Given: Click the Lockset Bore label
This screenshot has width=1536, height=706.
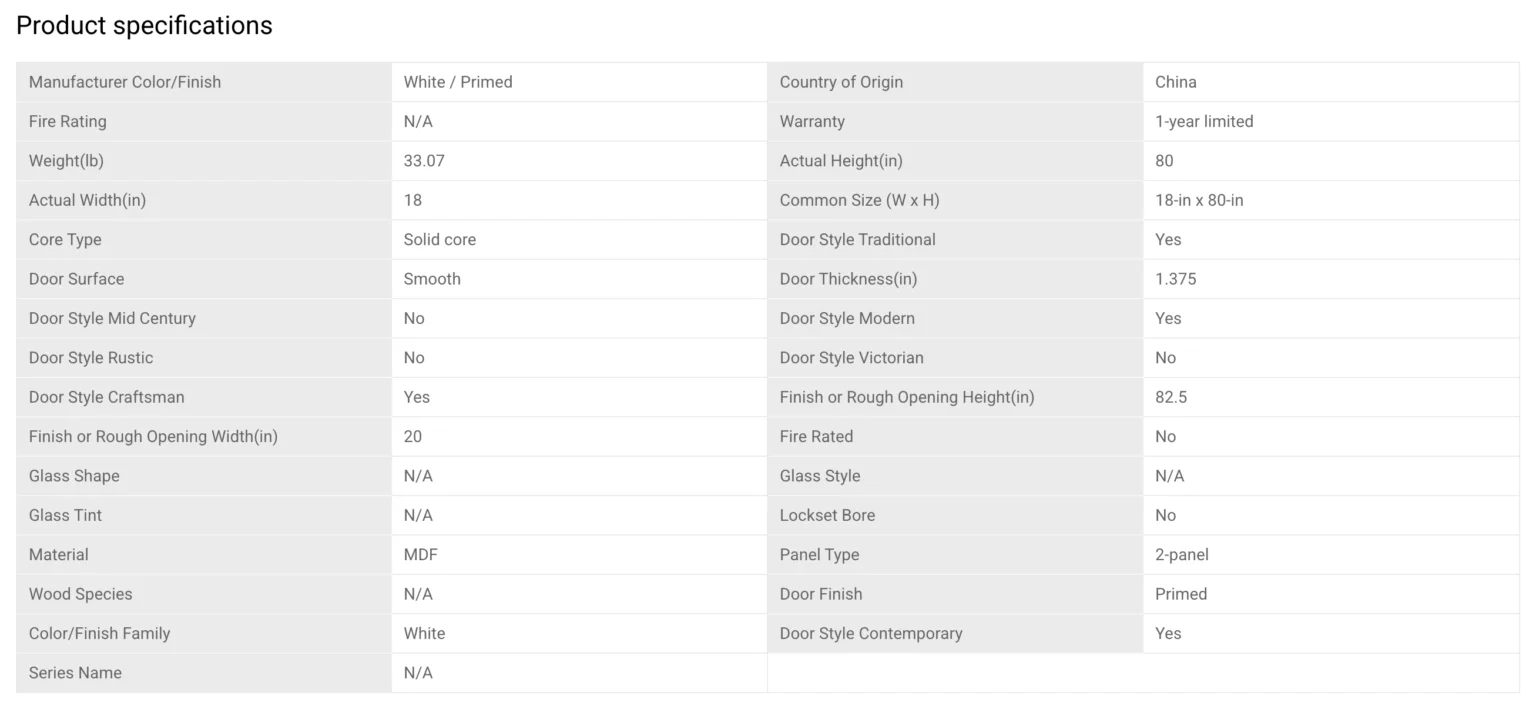Looking at the screenshot, I should click(x=827, y=516).
